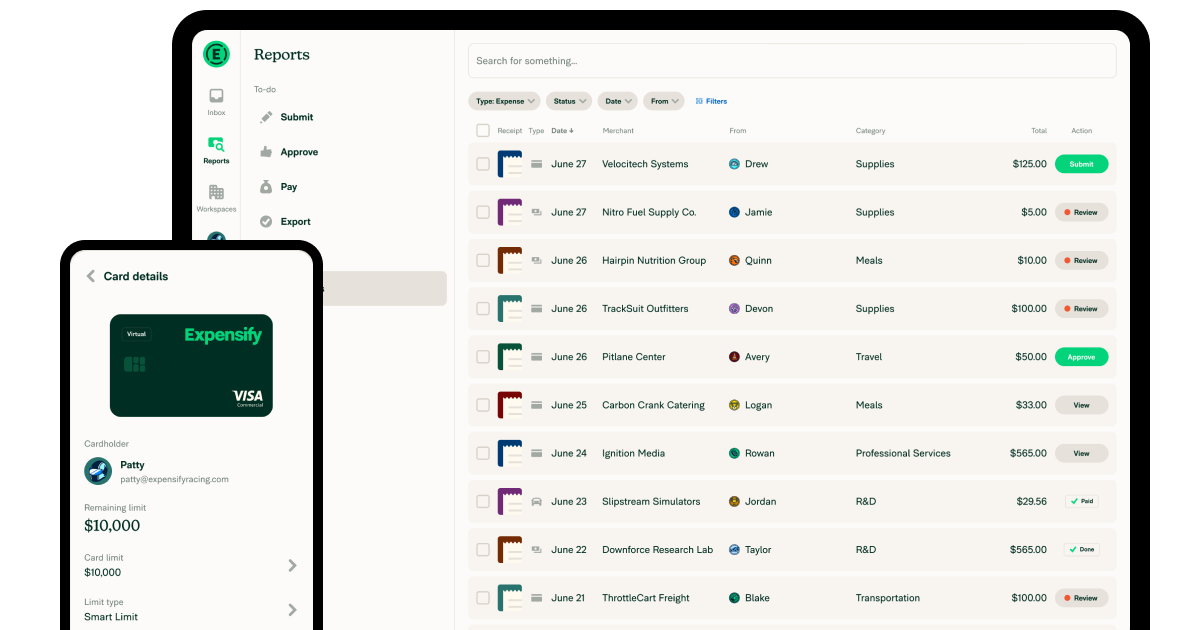Click Review button for TrackSuit Outfitters

point(1082,309)
